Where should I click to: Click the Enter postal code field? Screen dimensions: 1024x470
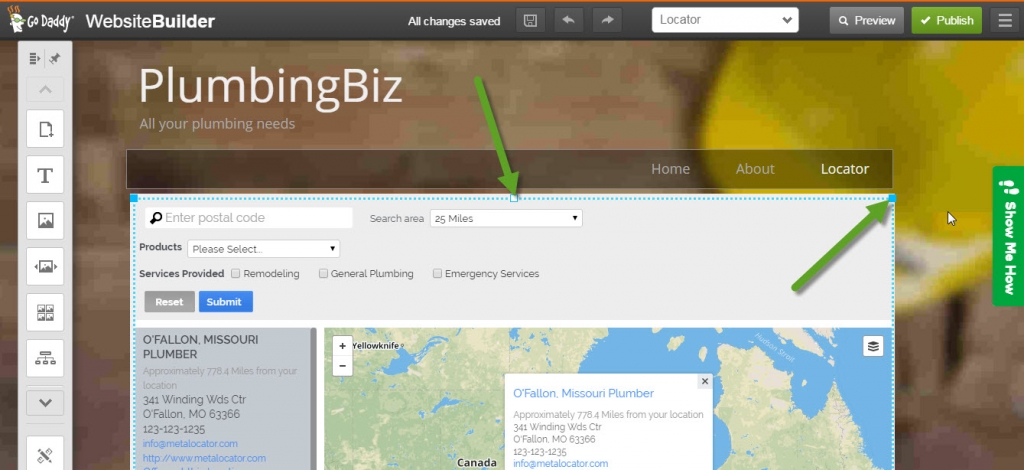pos(249,218)
